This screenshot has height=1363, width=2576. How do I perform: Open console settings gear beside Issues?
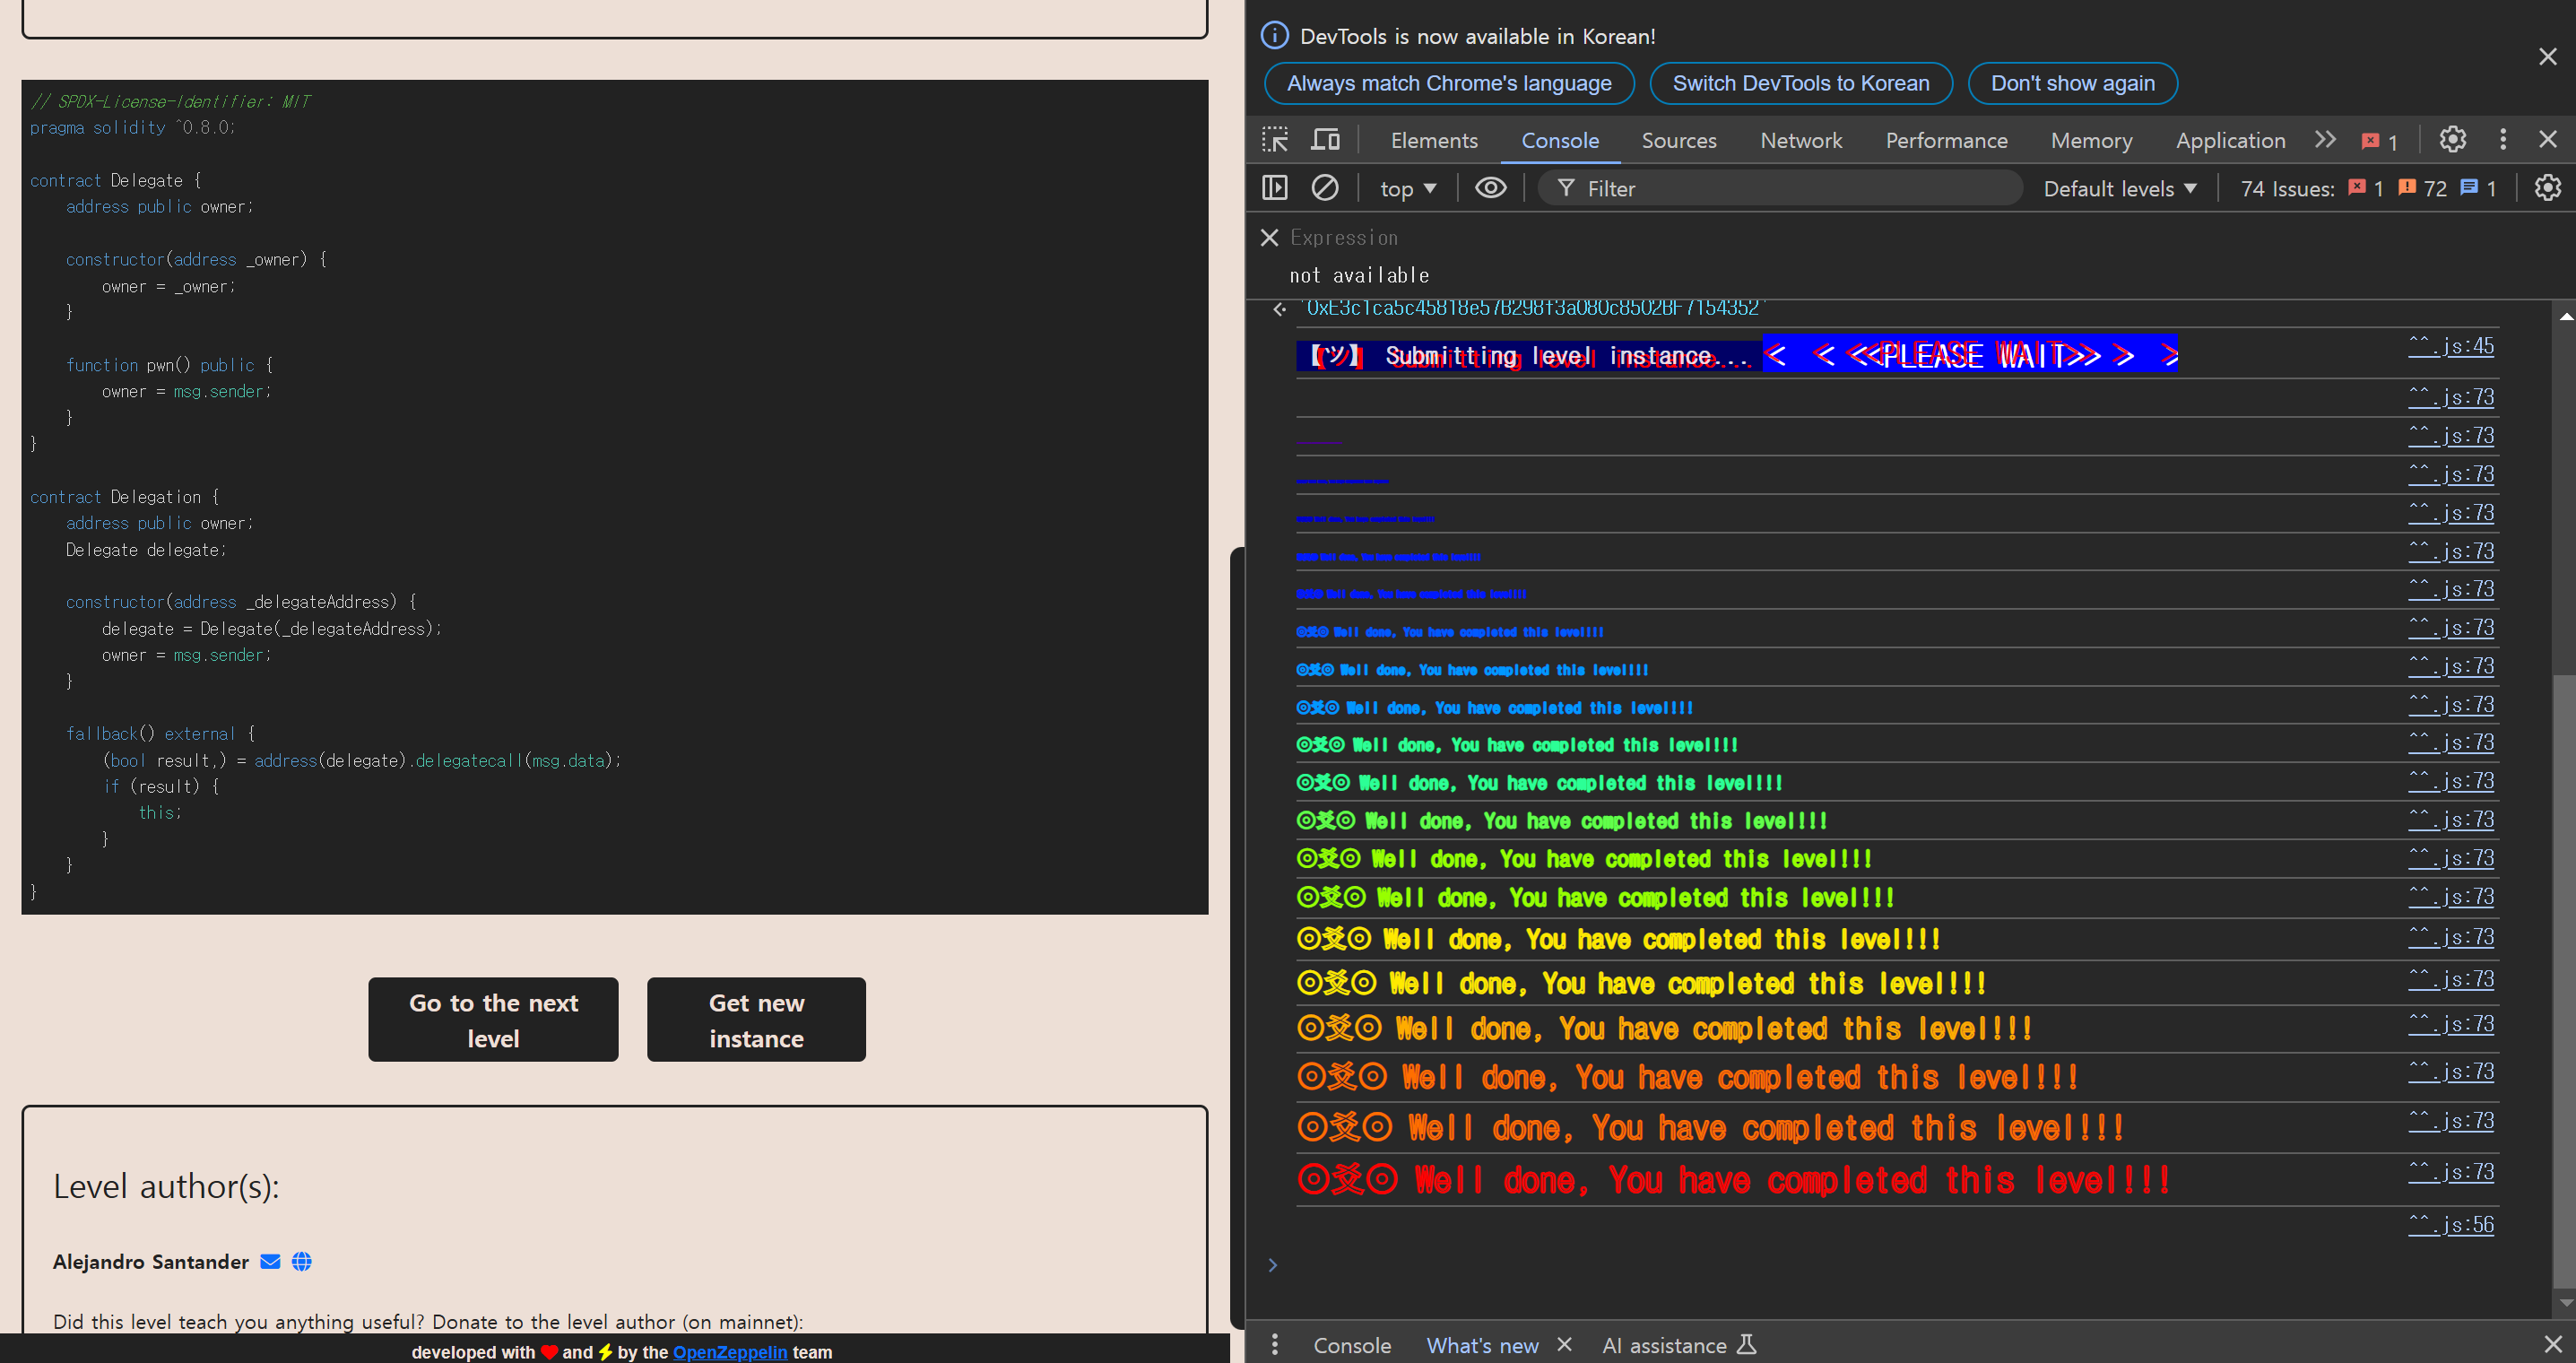[x=2547, y=188]
